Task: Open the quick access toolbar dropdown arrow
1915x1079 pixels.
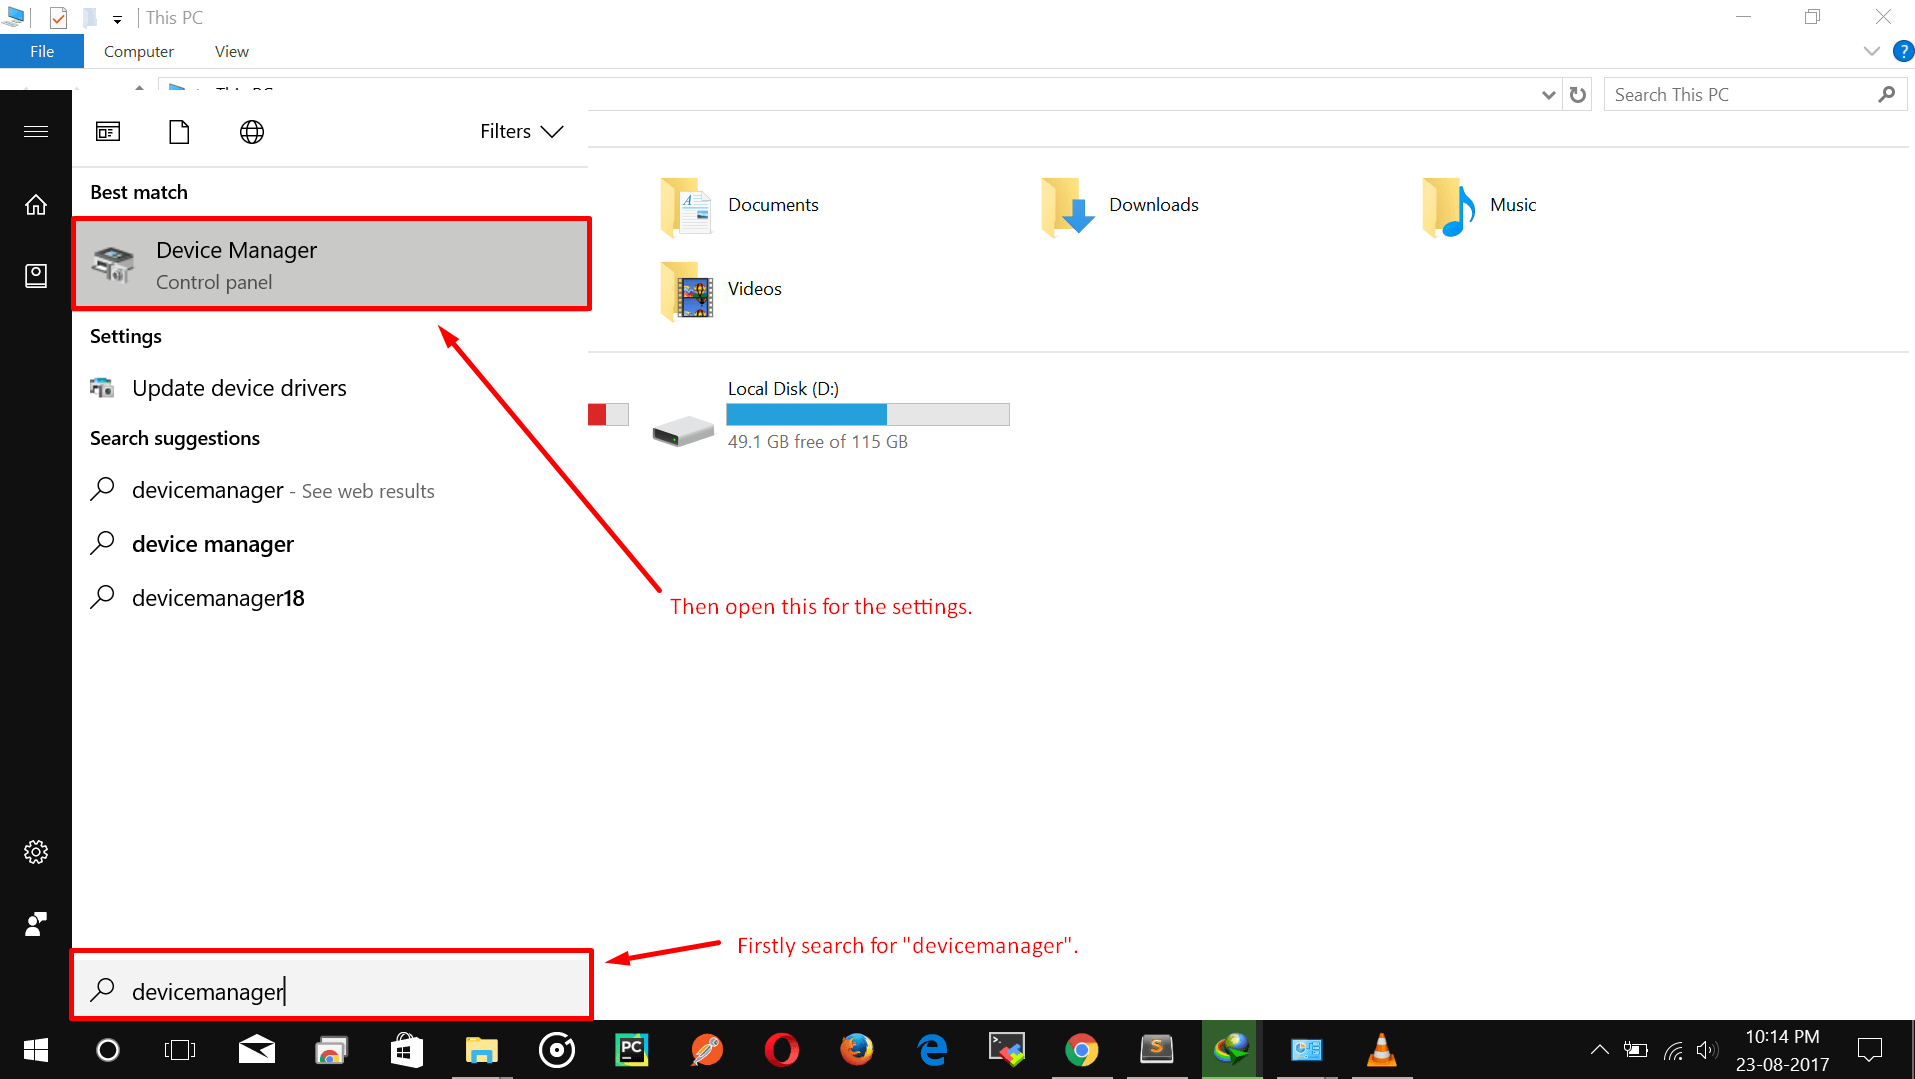Action: tap(117, 19)
